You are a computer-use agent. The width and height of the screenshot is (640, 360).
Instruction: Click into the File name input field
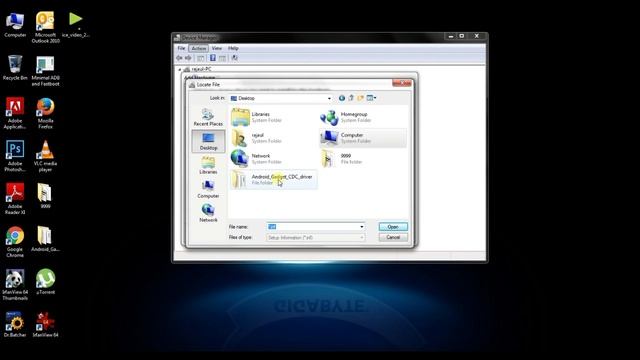click(313, 227)
